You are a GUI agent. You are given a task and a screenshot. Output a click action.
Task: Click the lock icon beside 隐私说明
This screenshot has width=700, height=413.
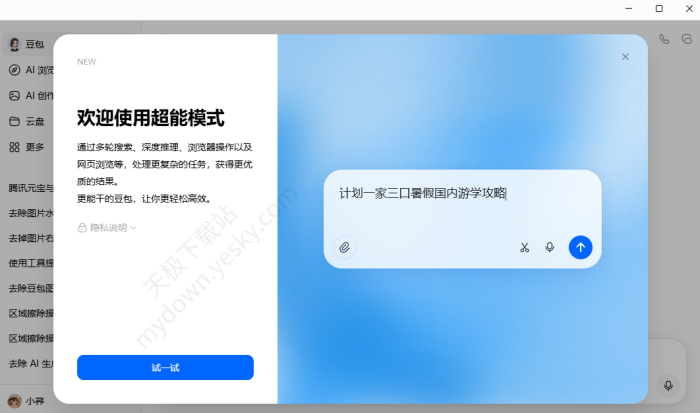coord(82,228)
